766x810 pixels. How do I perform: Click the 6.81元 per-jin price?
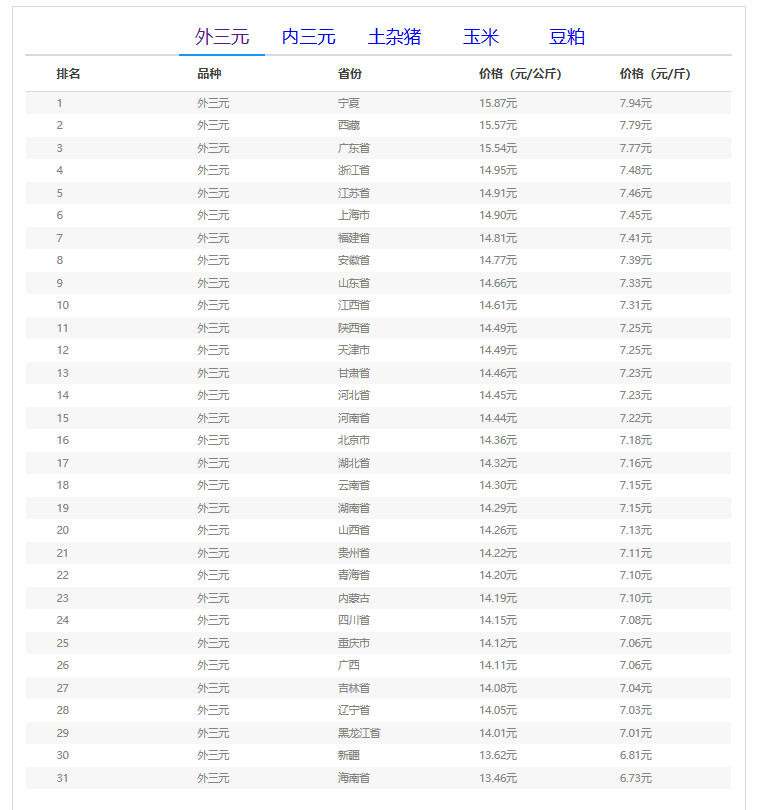(x=636, y=755)
